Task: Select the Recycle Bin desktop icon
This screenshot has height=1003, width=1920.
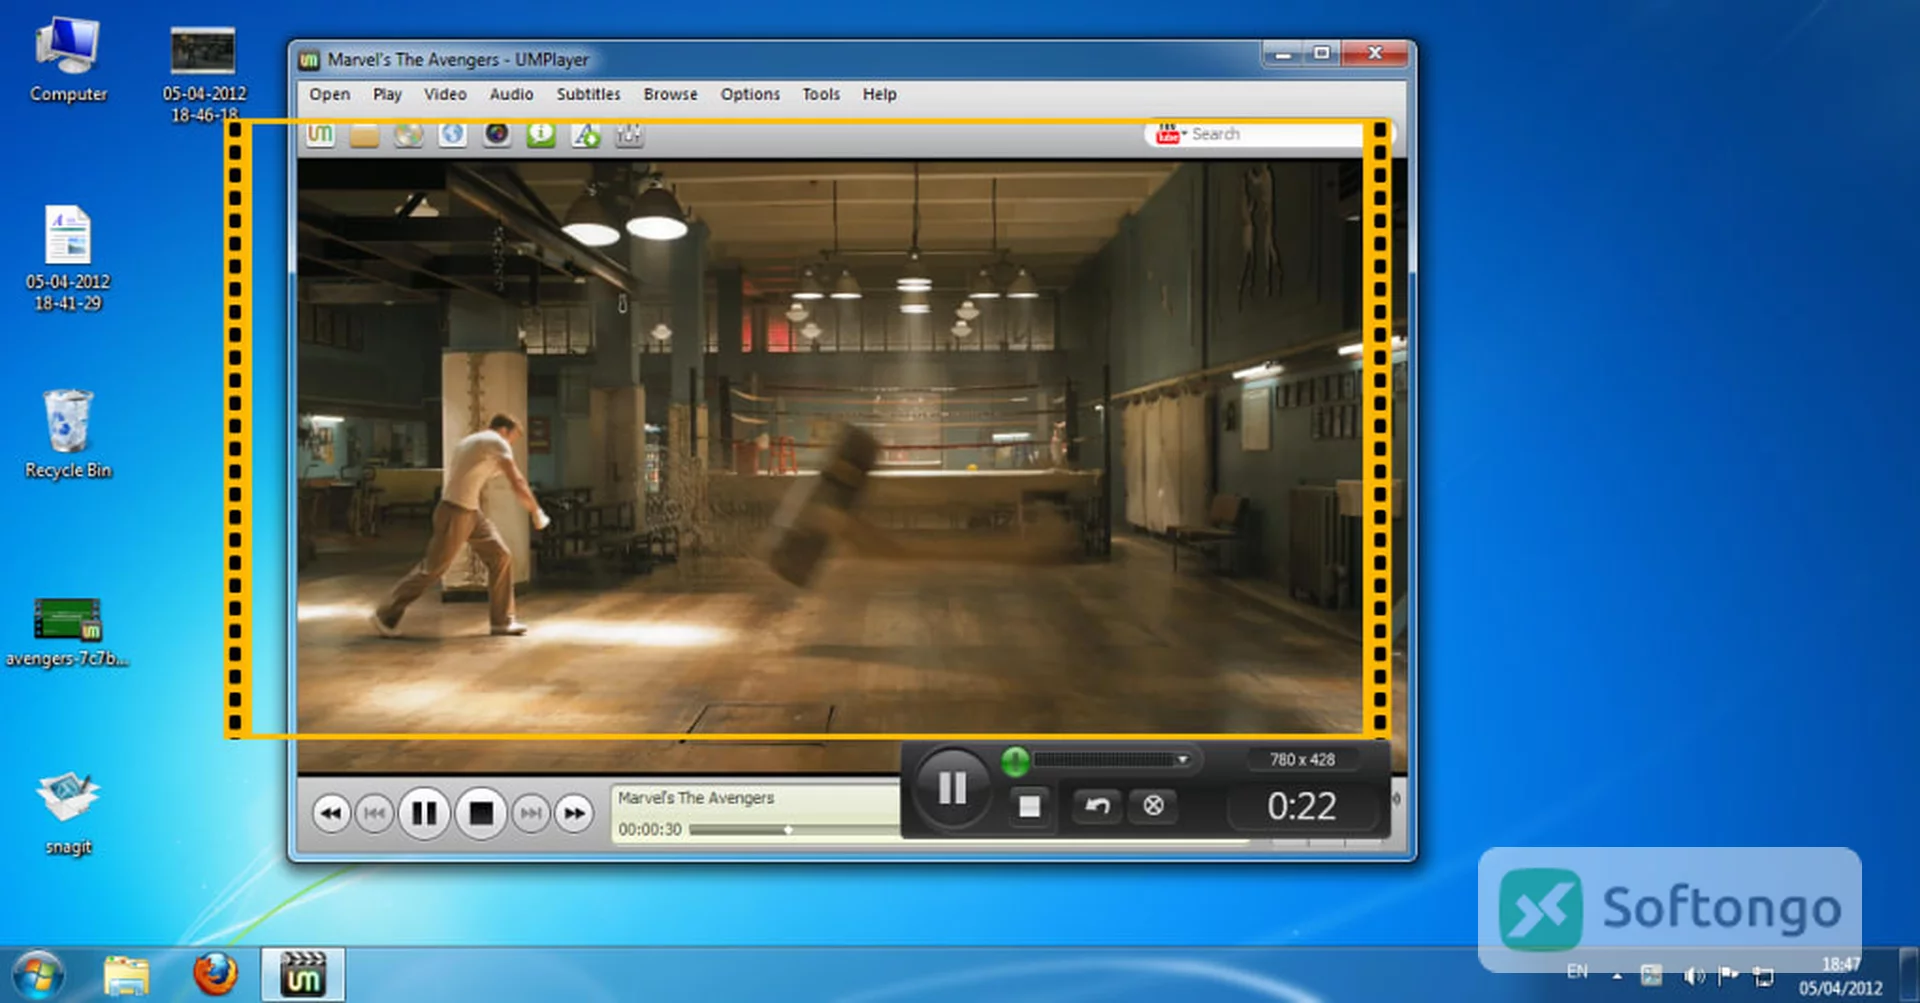Action: [68, 435]
